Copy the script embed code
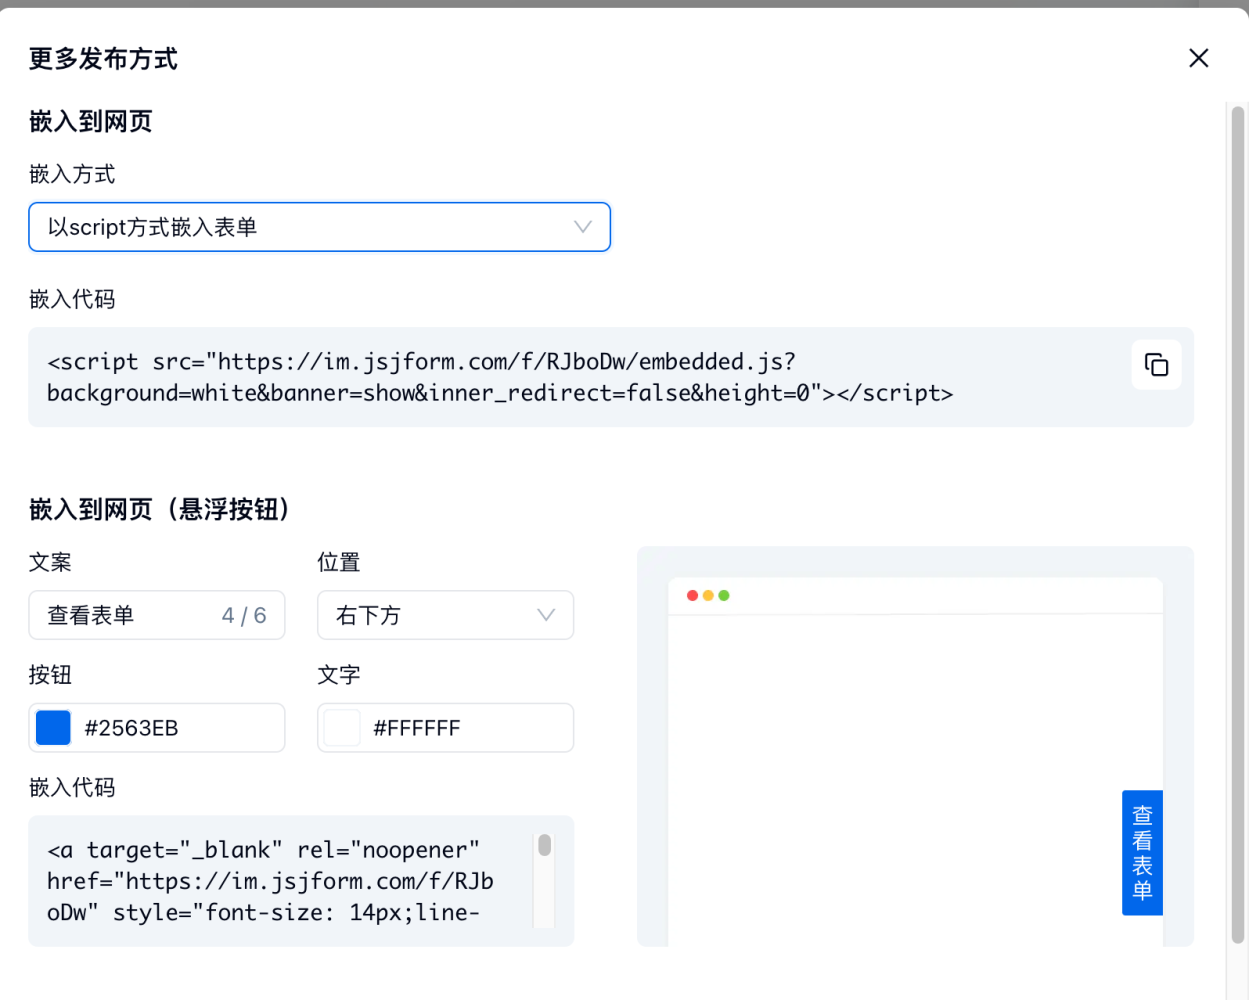Image resolution: width=1249 pixels, height=1000 pixels. point(1156,365)
